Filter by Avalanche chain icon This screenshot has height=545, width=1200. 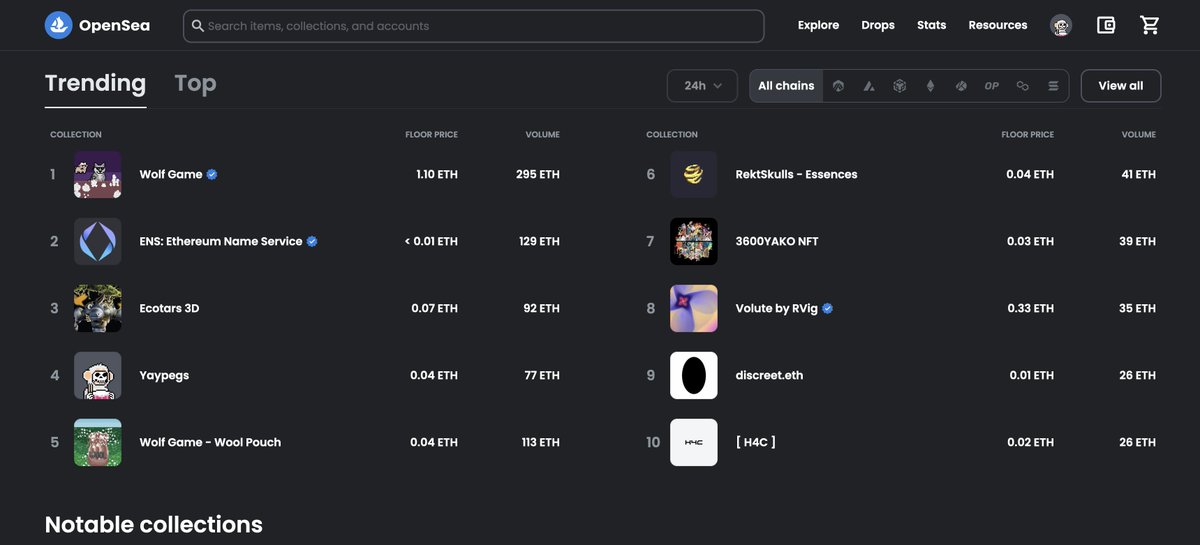tap(869, 86)
